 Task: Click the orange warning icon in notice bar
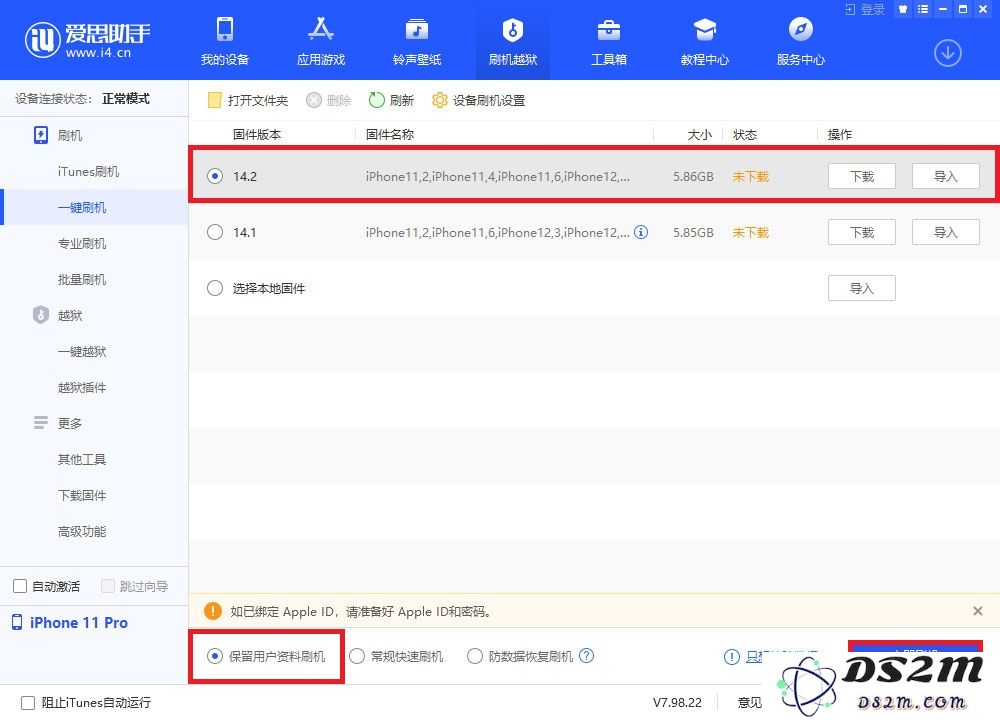click(x=212, y=611)
